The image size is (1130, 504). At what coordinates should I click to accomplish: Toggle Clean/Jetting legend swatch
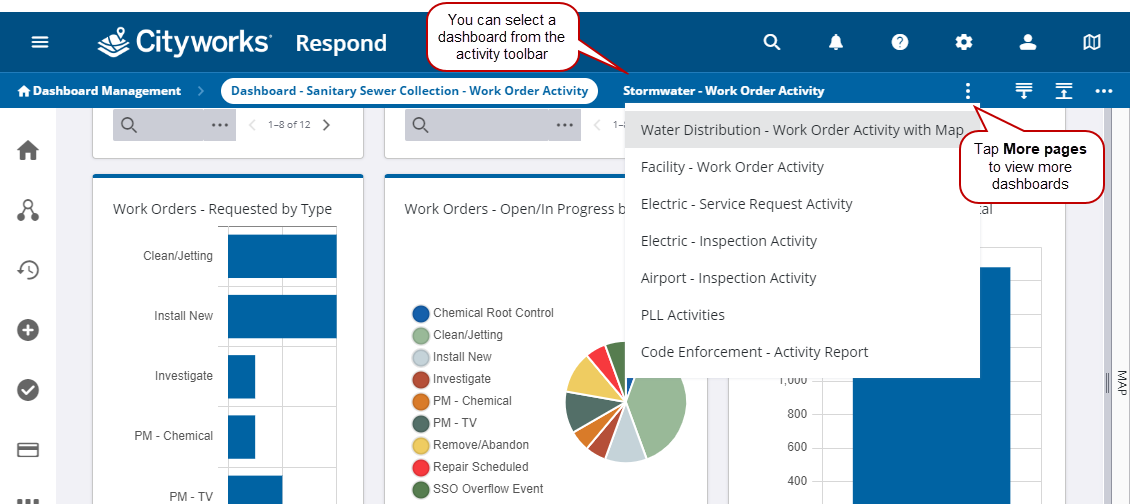(x=421, y=335)
